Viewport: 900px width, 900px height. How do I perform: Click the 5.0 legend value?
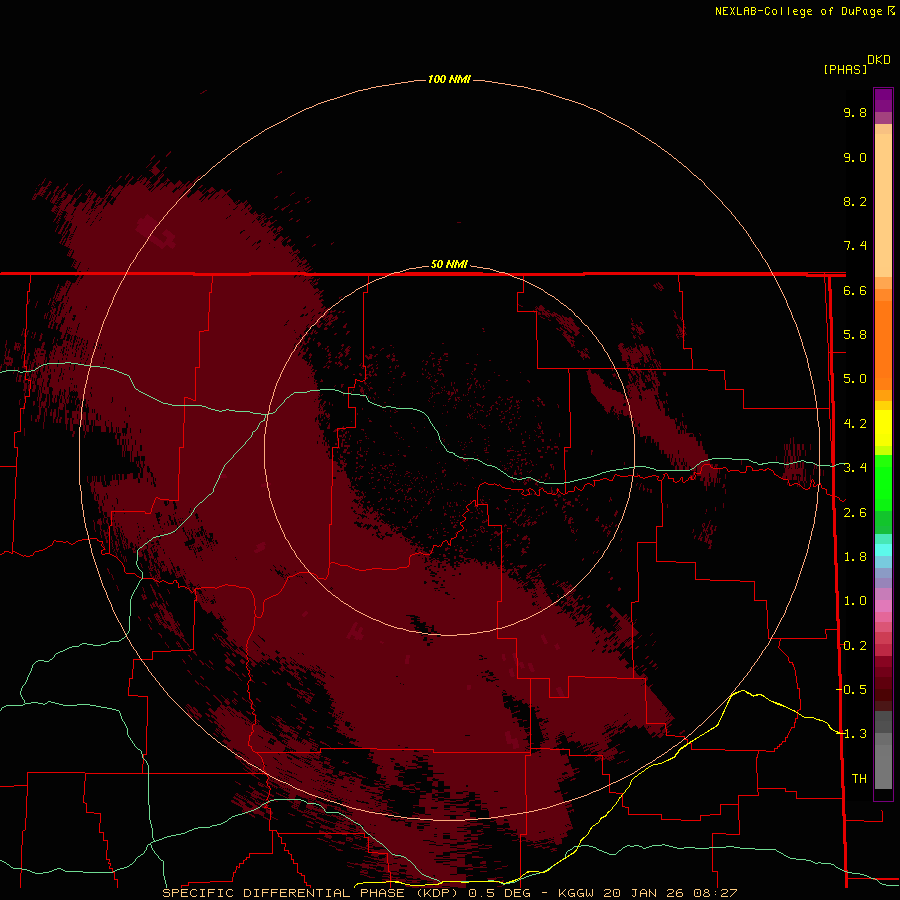pyautogui.click(x=855, y=379)
